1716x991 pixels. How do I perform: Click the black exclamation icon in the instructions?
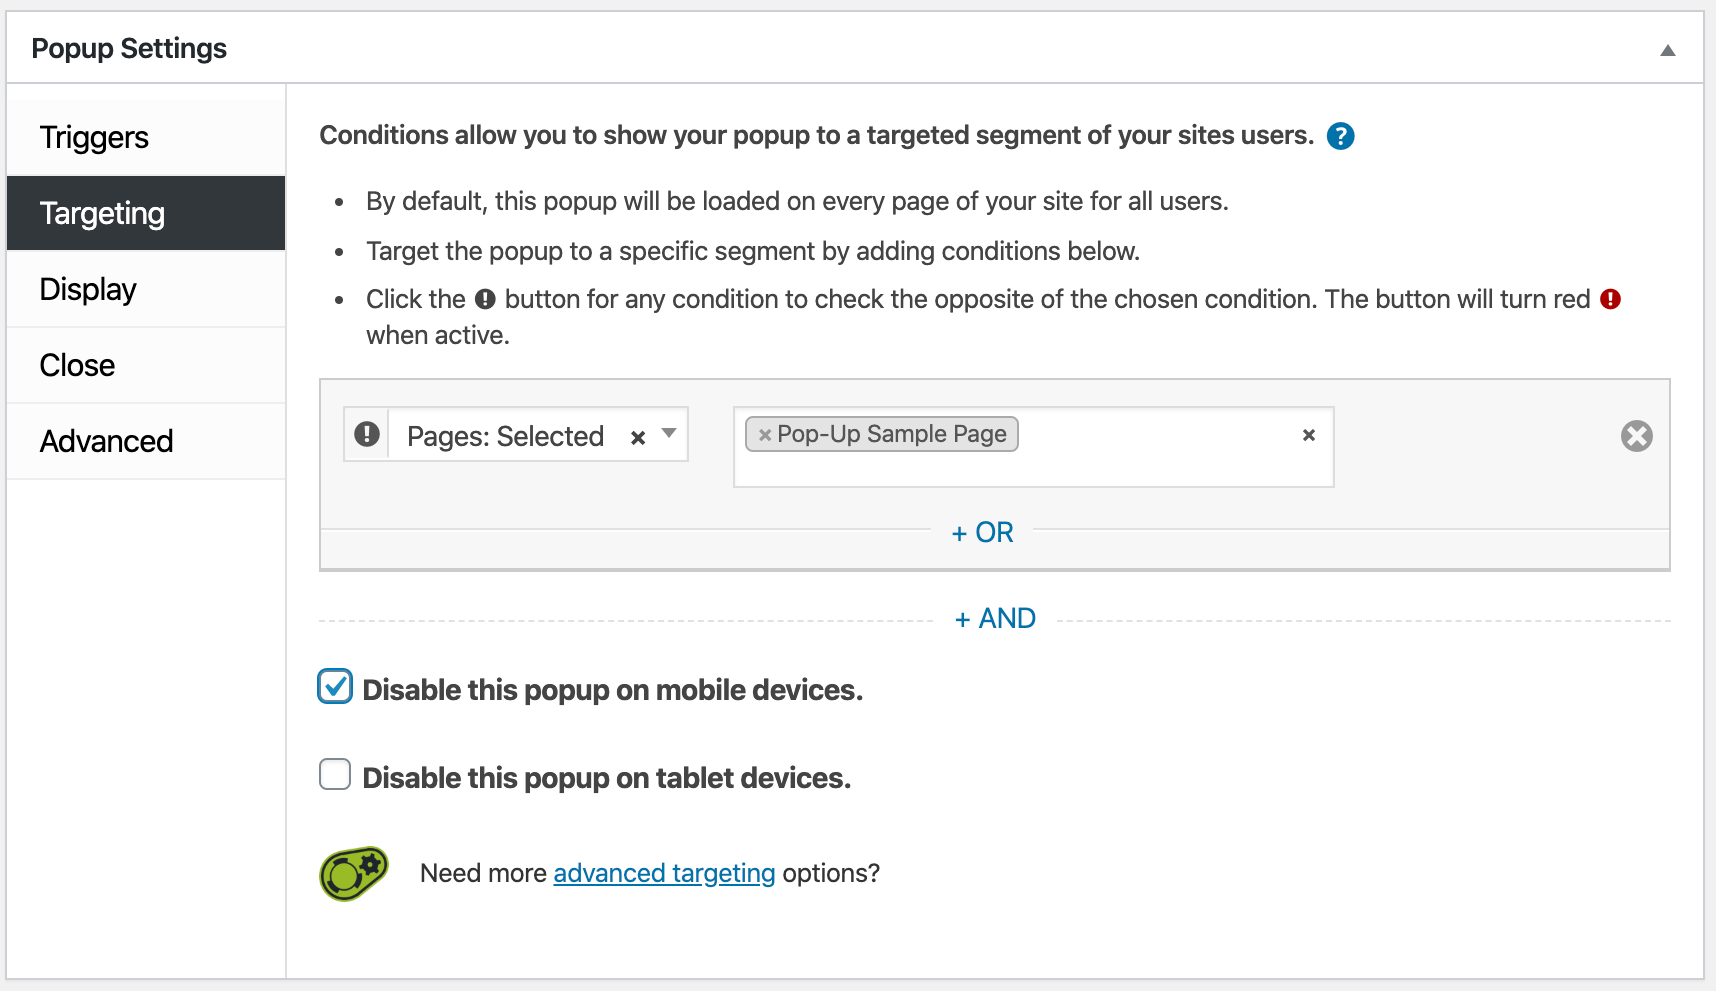point(485,299)
